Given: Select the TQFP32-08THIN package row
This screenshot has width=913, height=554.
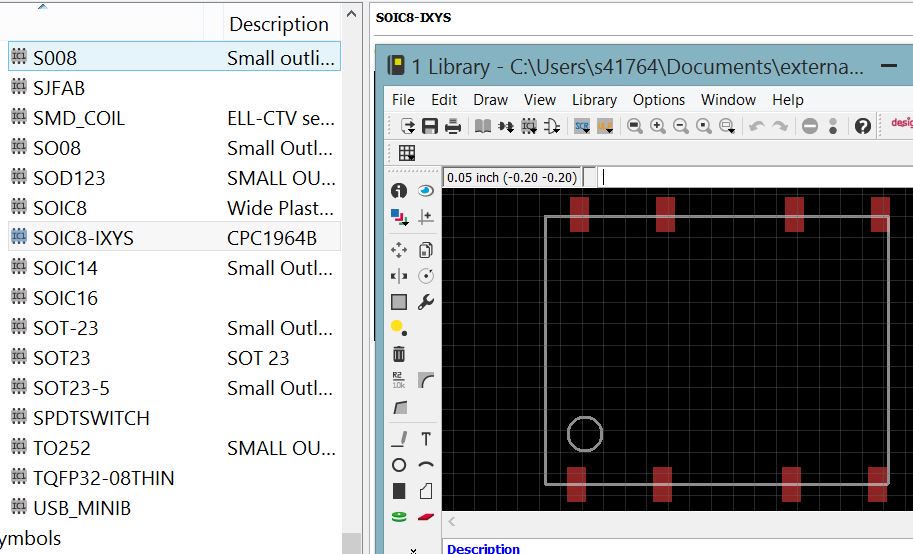Looking at the screenshot, I should [x=174, y=478].
